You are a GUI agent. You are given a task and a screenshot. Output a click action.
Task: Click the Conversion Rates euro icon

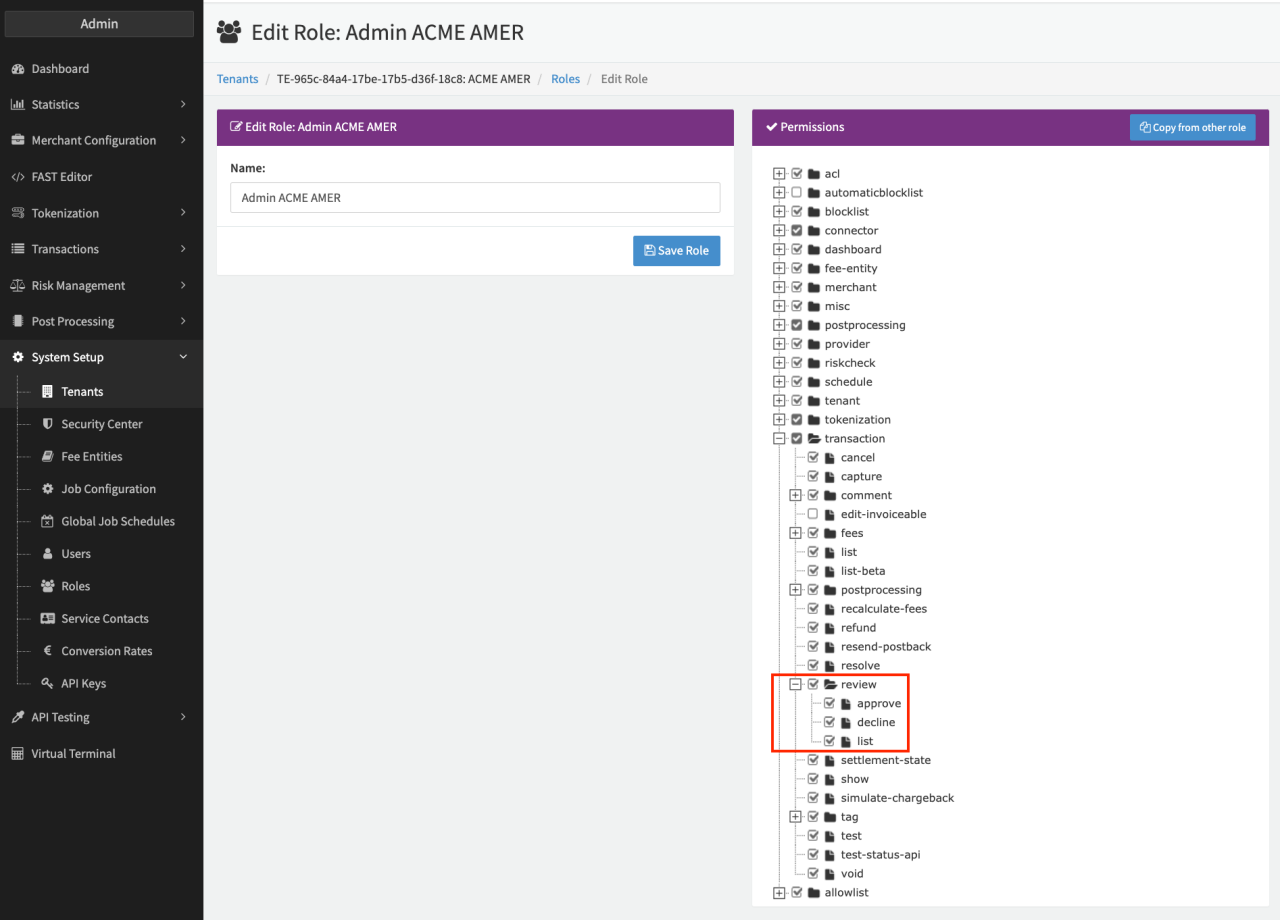[47, 651]
